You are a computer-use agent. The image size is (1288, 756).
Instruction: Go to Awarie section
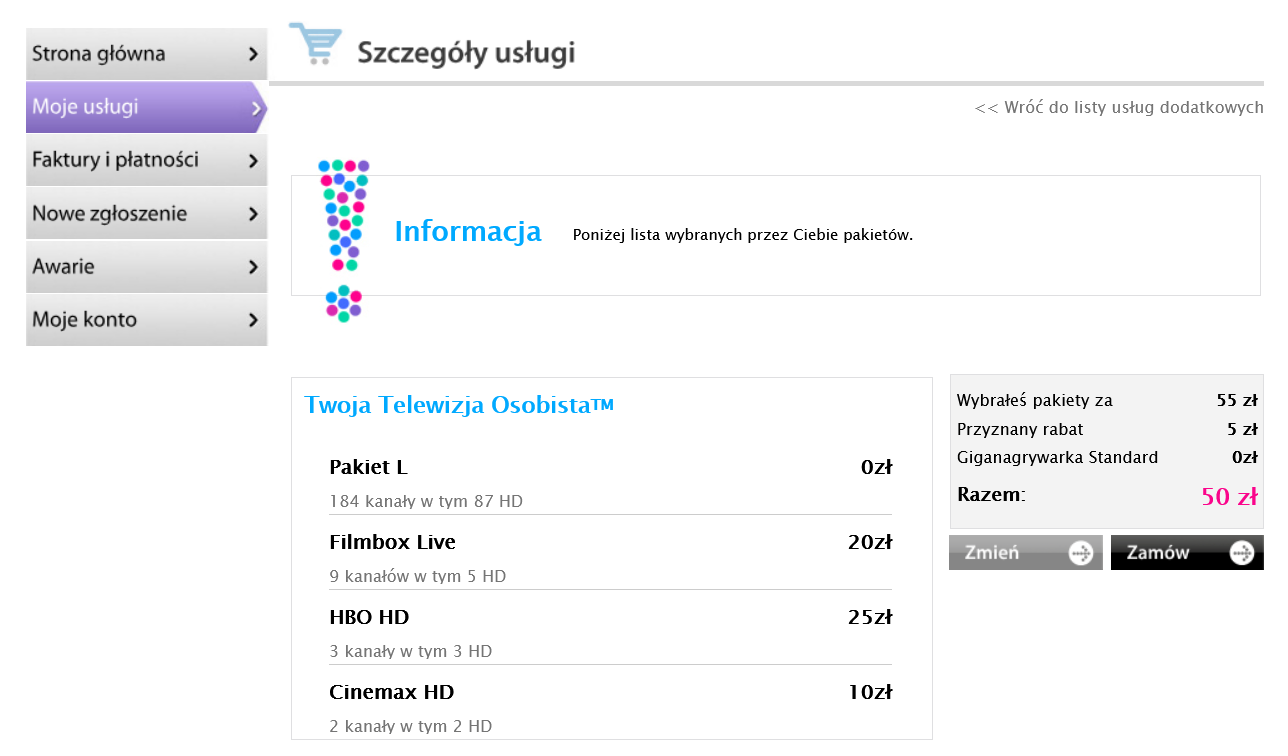pyautogui.click(x=63, y=267)
